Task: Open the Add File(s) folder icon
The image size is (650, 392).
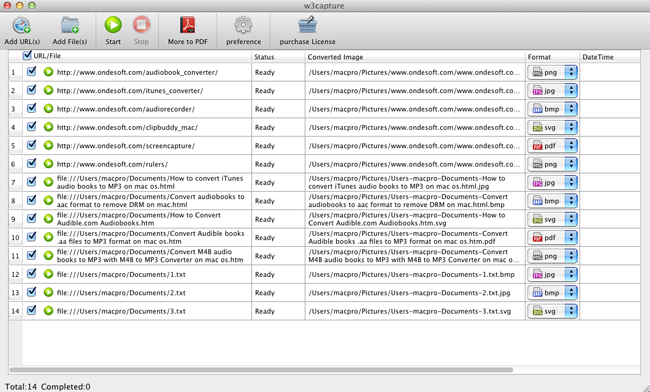Action: point(69,25)
